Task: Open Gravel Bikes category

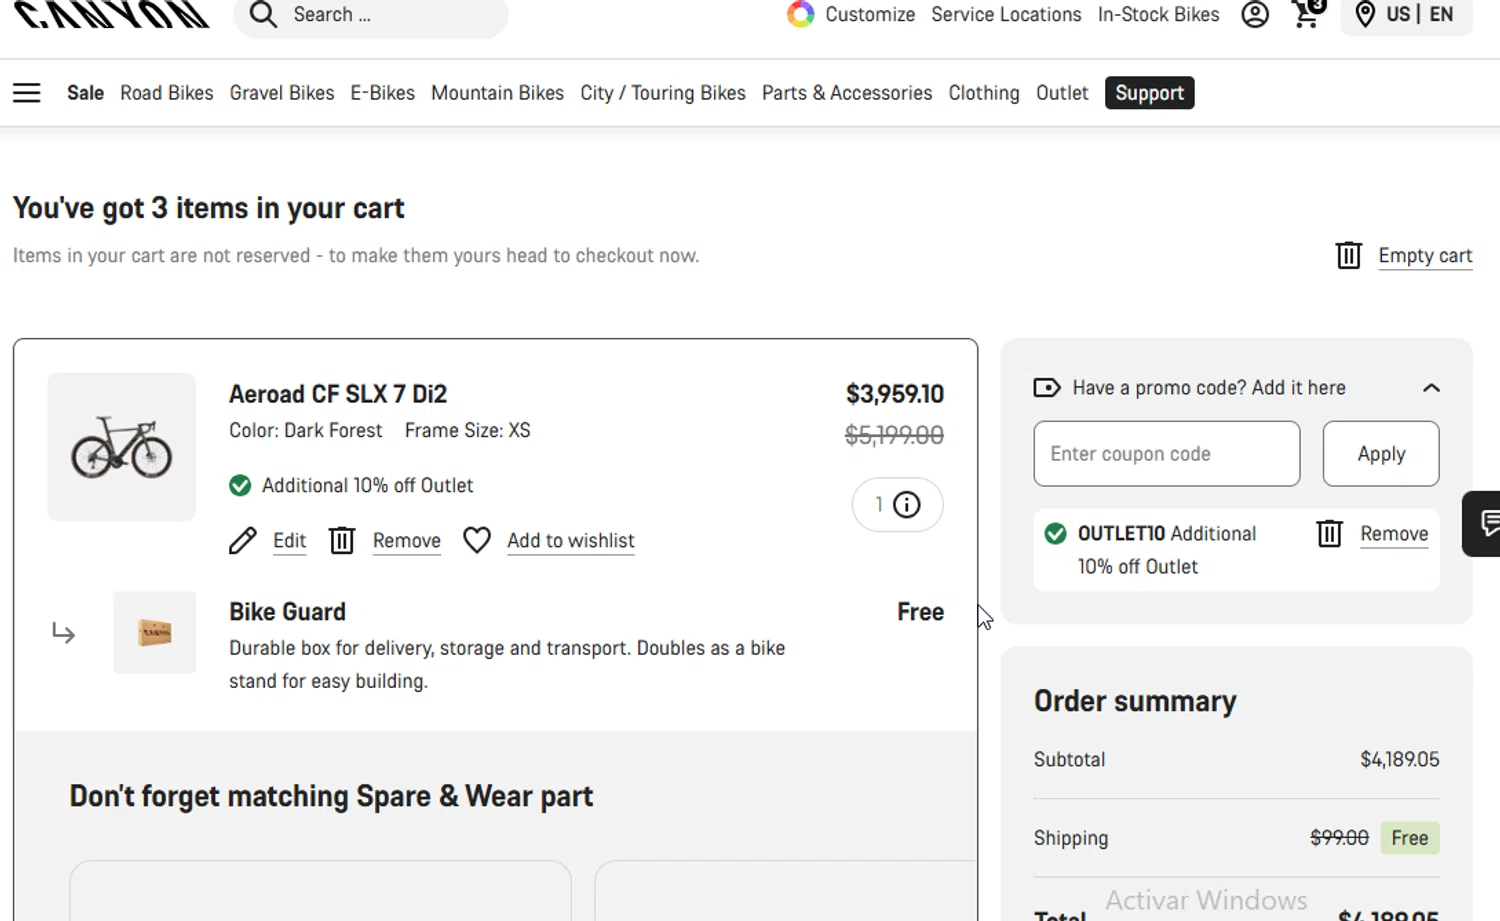Action: click(x=282, y=93)
